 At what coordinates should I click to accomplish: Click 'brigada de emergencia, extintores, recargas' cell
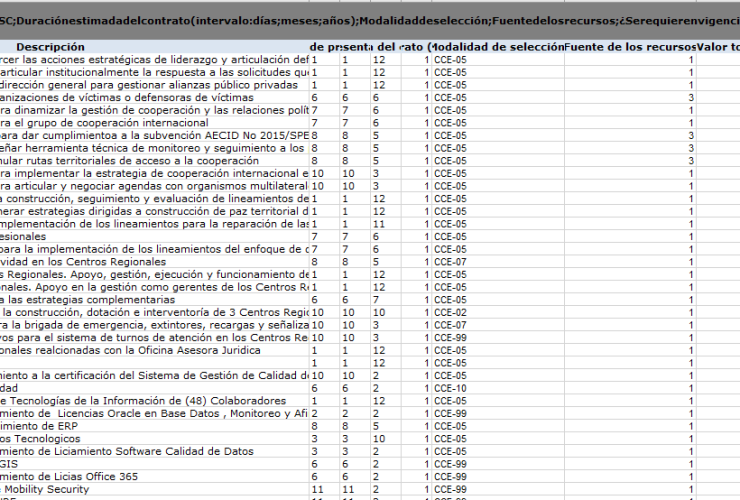(155, 325)
